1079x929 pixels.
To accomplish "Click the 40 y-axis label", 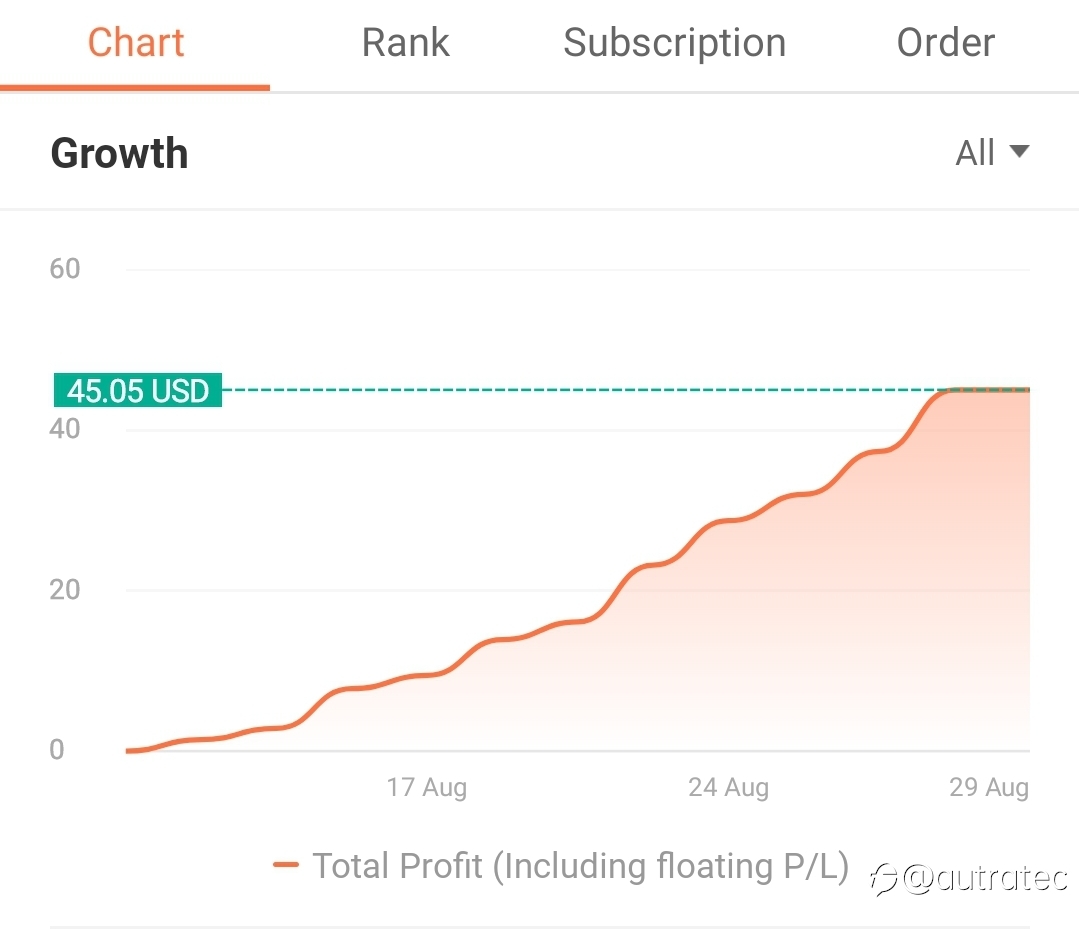I will pos(65,429).
